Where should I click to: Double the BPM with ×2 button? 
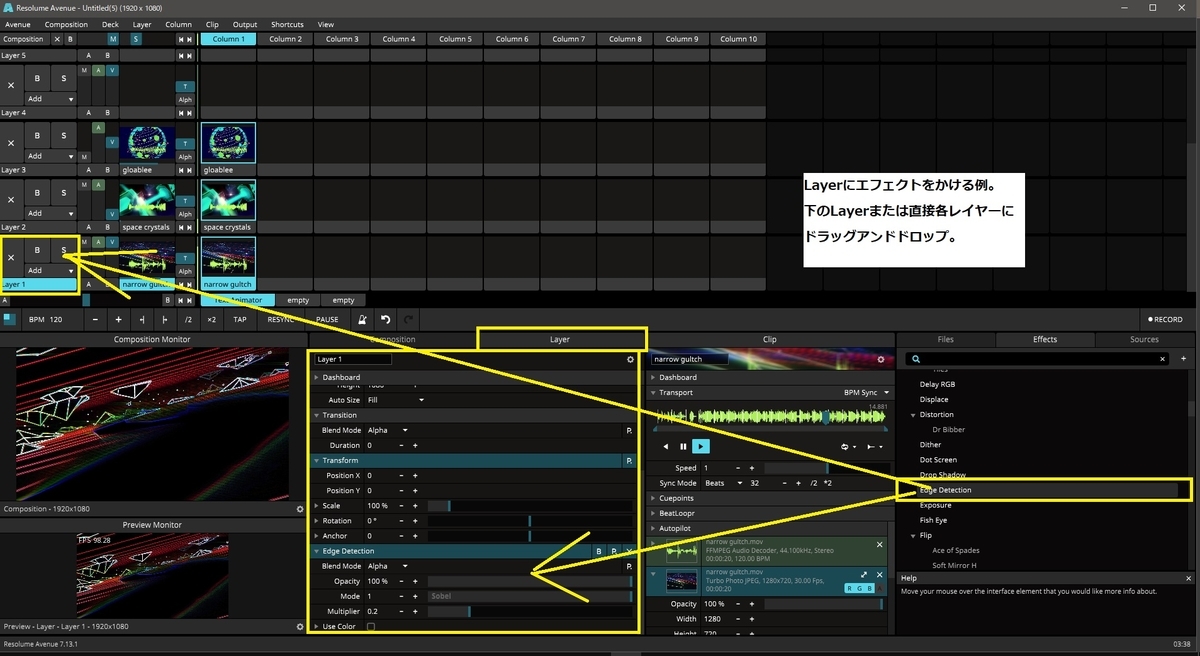[x=211, y=320]
